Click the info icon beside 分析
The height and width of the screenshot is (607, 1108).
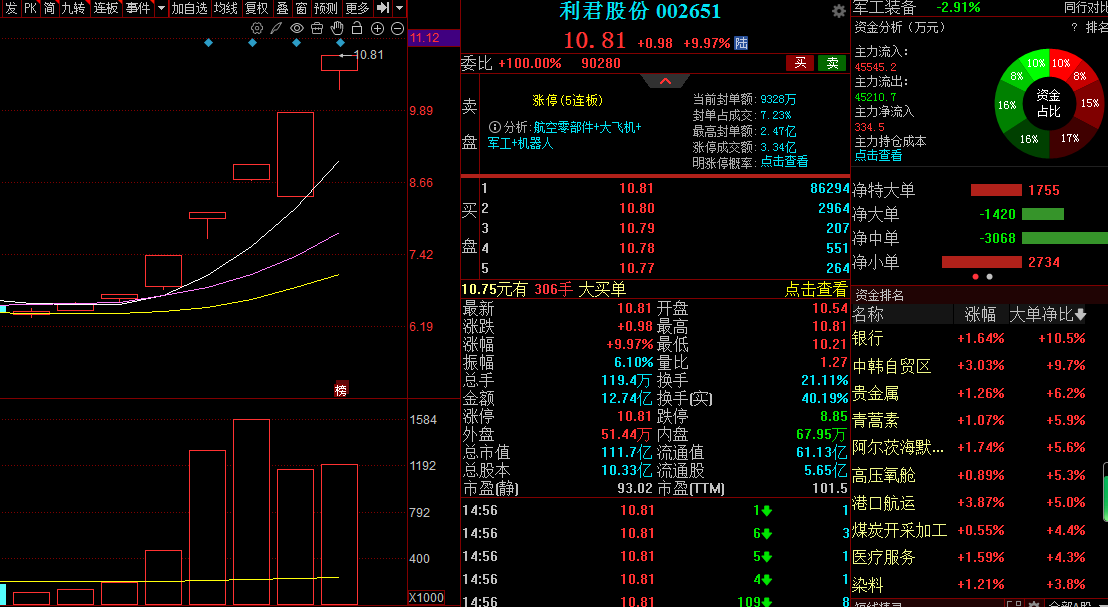pyautogui.click(x=495, y=128)
